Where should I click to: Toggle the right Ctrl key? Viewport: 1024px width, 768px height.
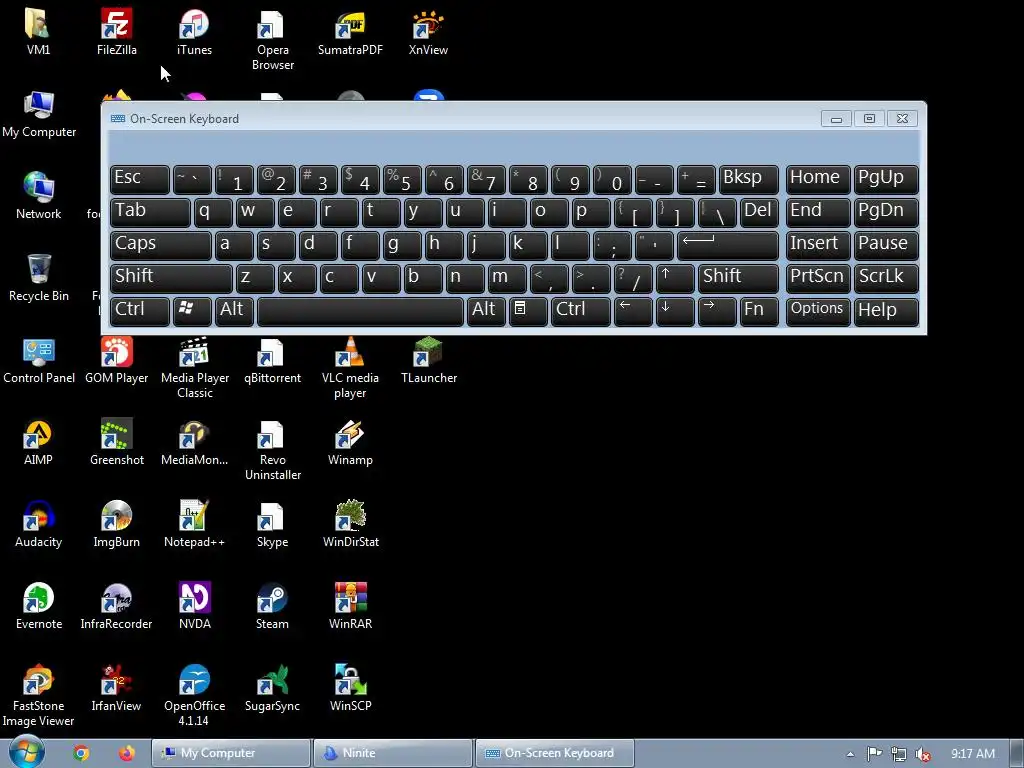tap(581, 311)
